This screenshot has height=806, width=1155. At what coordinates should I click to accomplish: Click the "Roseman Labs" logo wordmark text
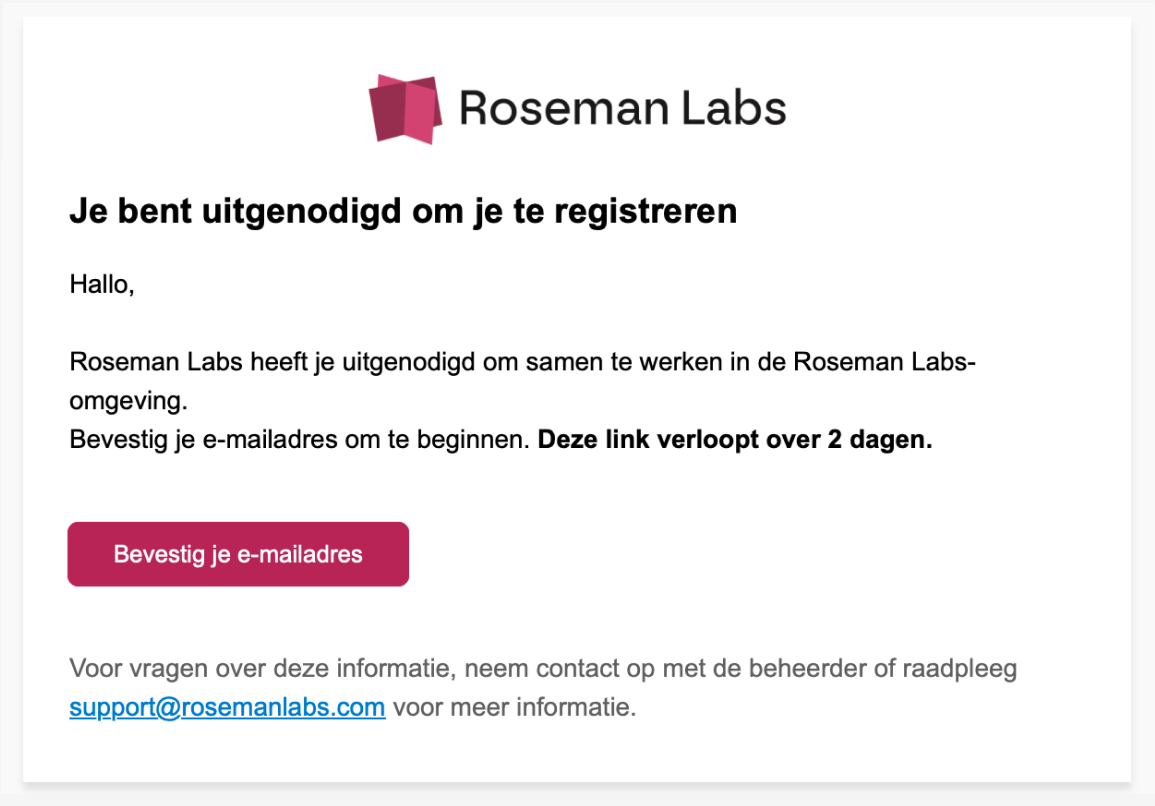(x=622, y=108)
